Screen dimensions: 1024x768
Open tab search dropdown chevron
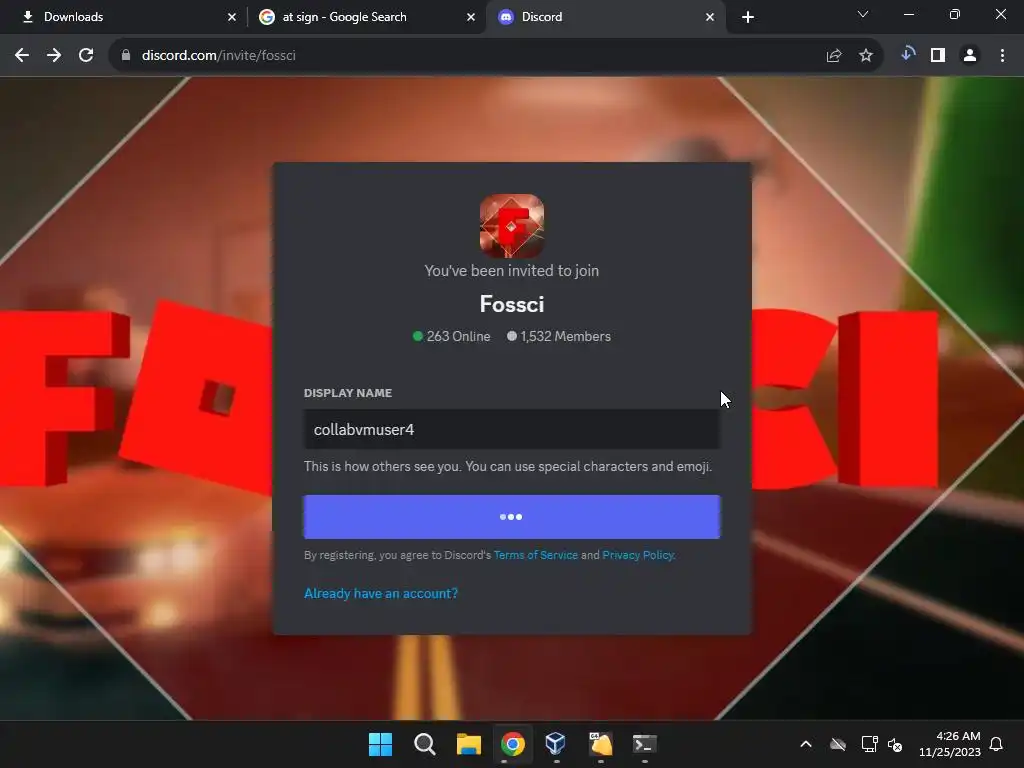pos(863,14)
